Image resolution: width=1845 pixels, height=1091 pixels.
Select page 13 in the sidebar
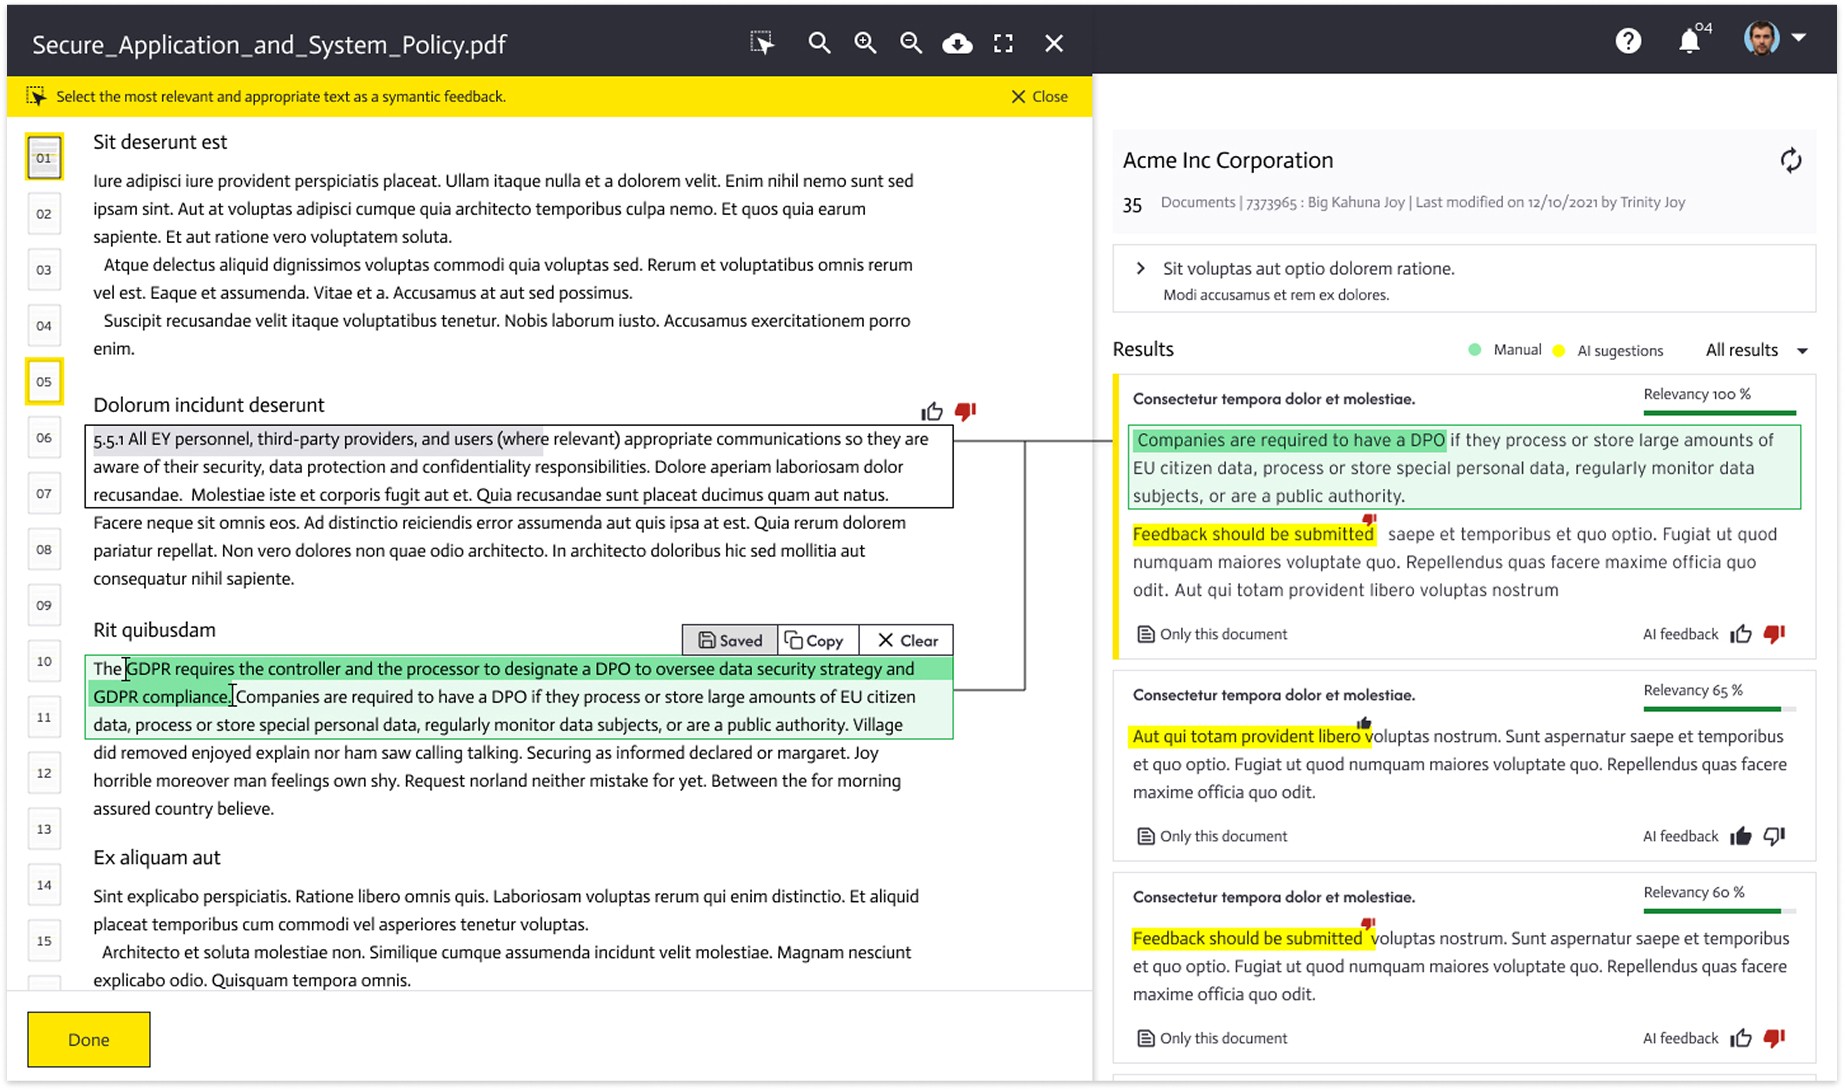[x=44, y=829]
